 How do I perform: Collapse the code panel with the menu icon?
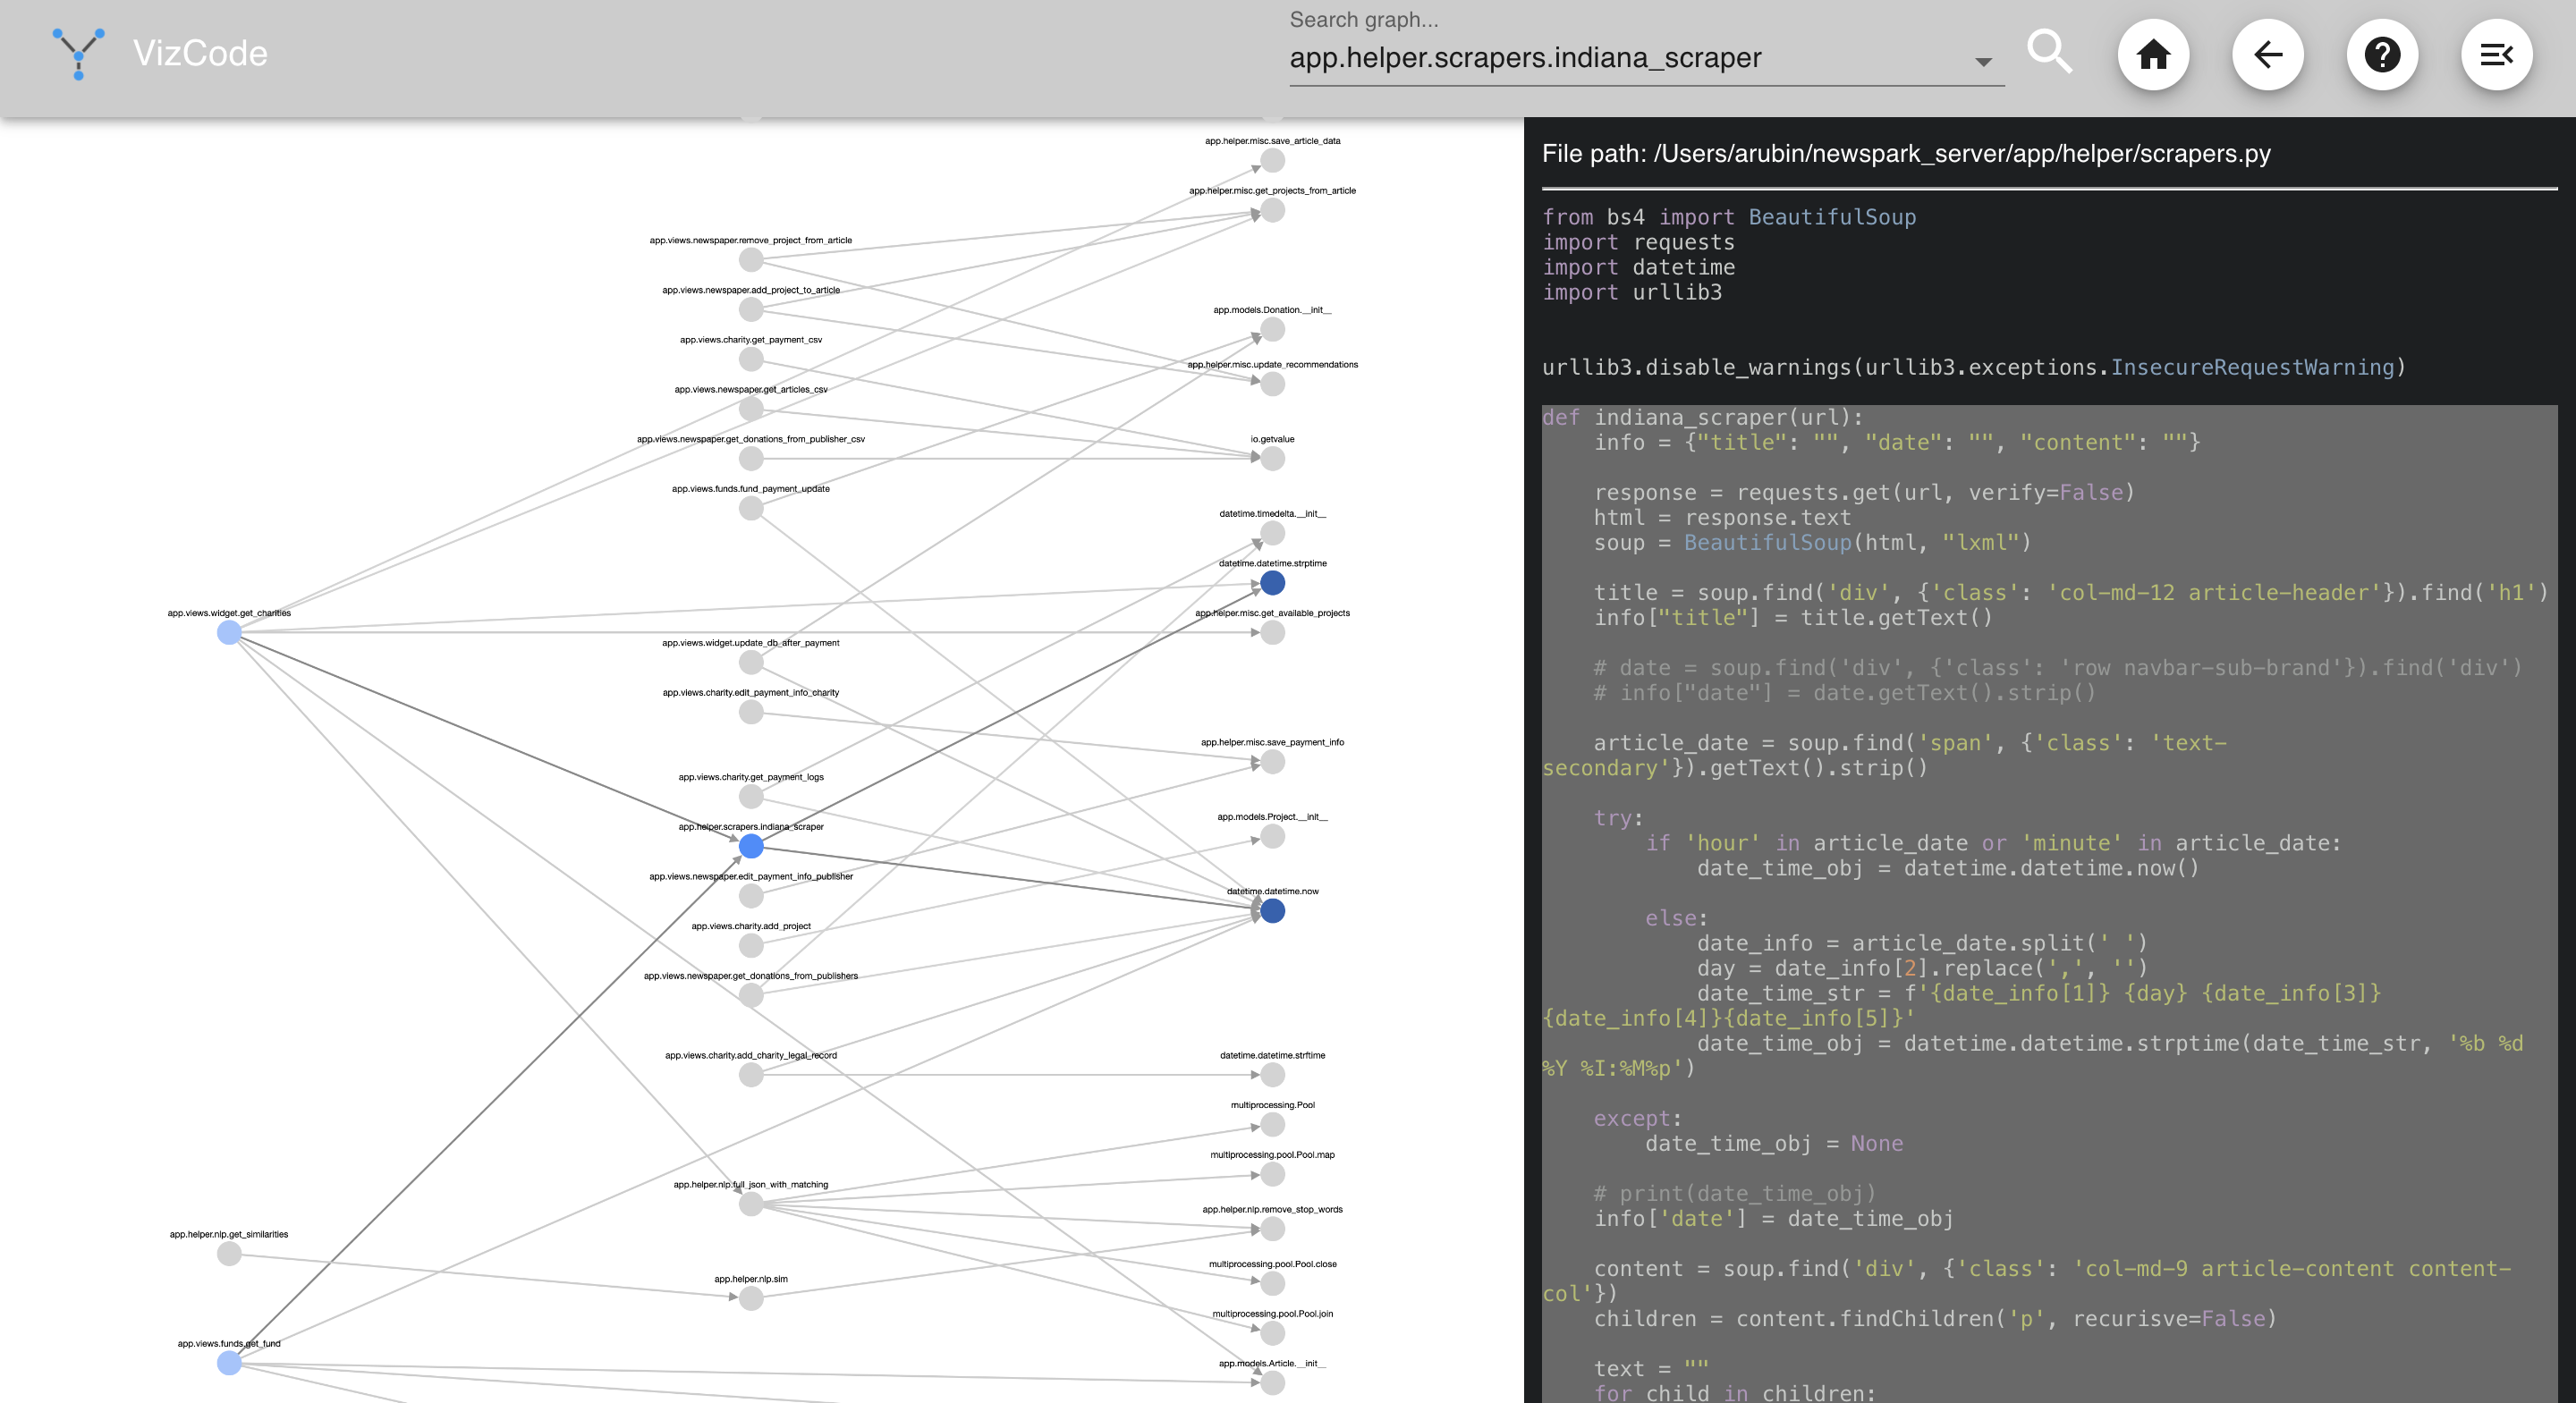click(x=2496, y=55)
